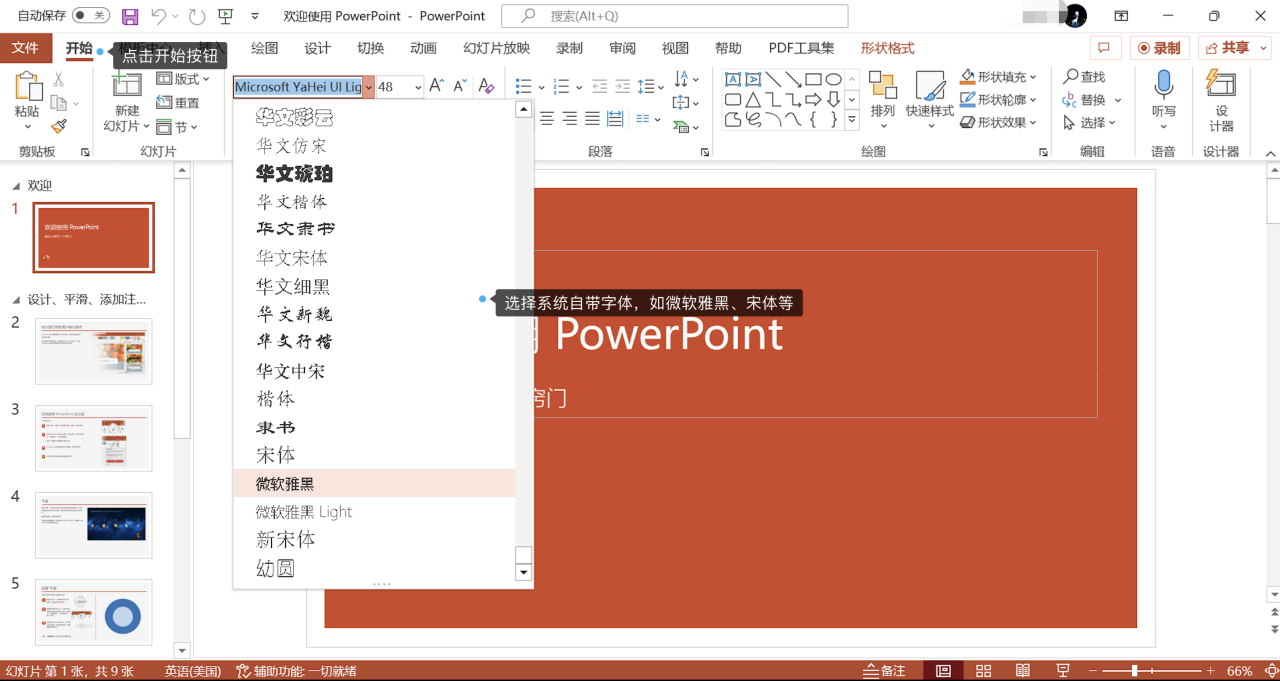This screenshot has width=1280, height=681.
Task: Click the Paste (粘贴) icon
Action: [x=27, y=88]
